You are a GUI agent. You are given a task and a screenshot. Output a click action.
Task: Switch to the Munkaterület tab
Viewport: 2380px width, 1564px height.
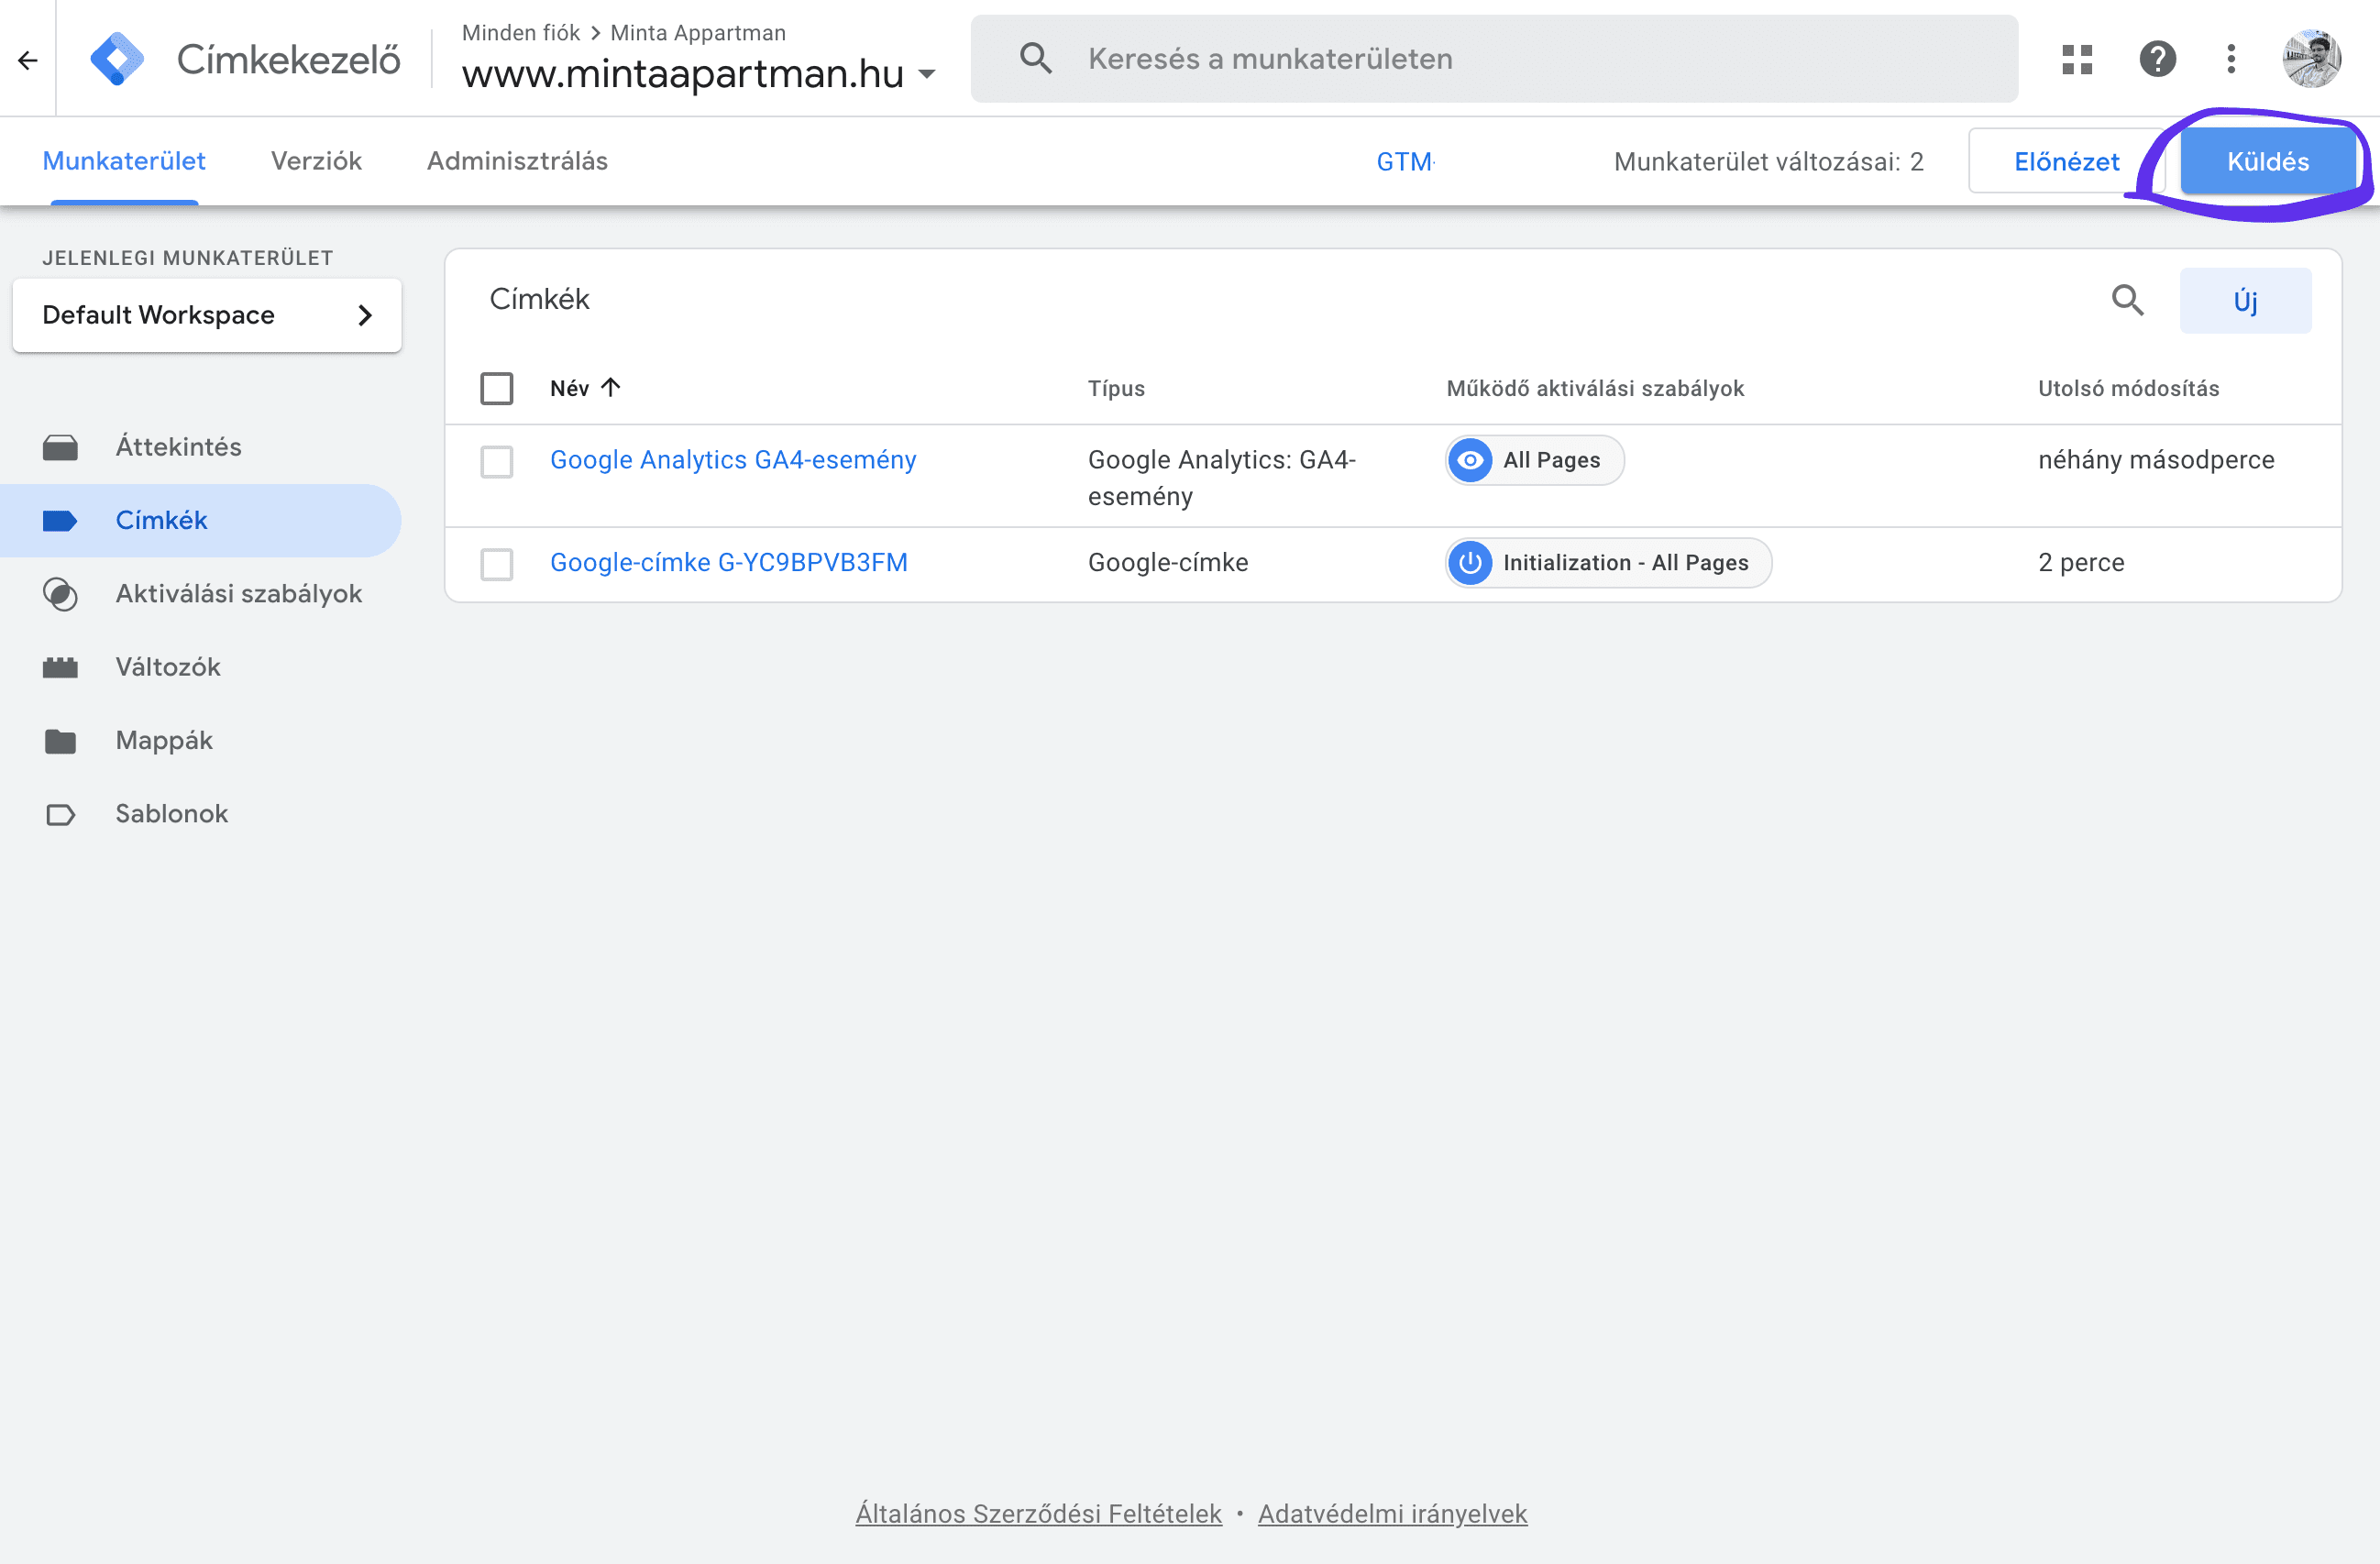(124, 161)
